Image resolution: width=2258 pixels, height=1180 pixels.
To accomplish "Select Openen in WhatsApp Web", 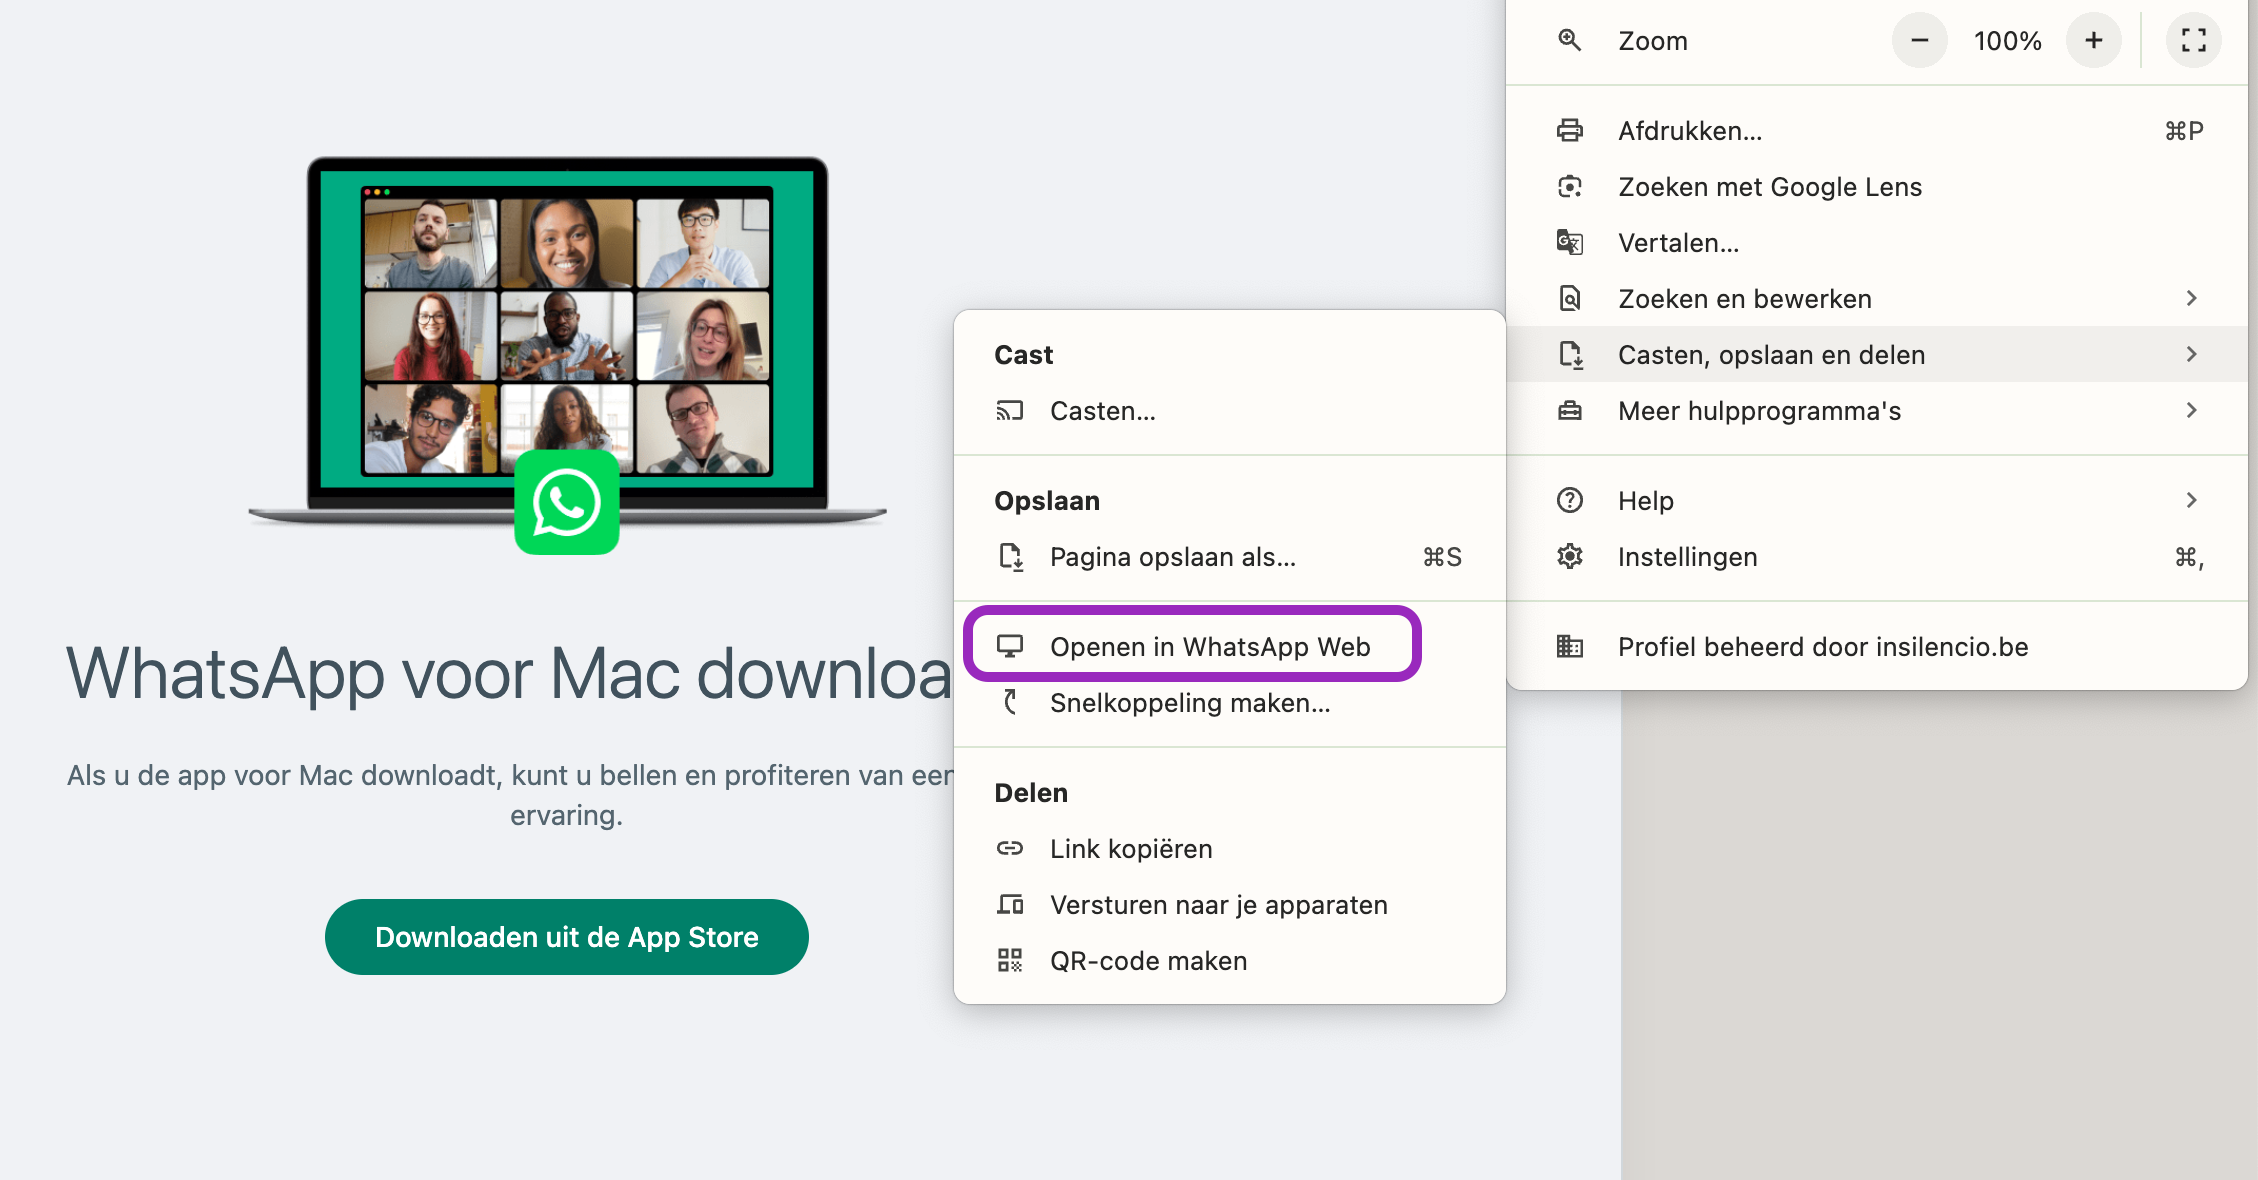I will (x=1209, y=647).
